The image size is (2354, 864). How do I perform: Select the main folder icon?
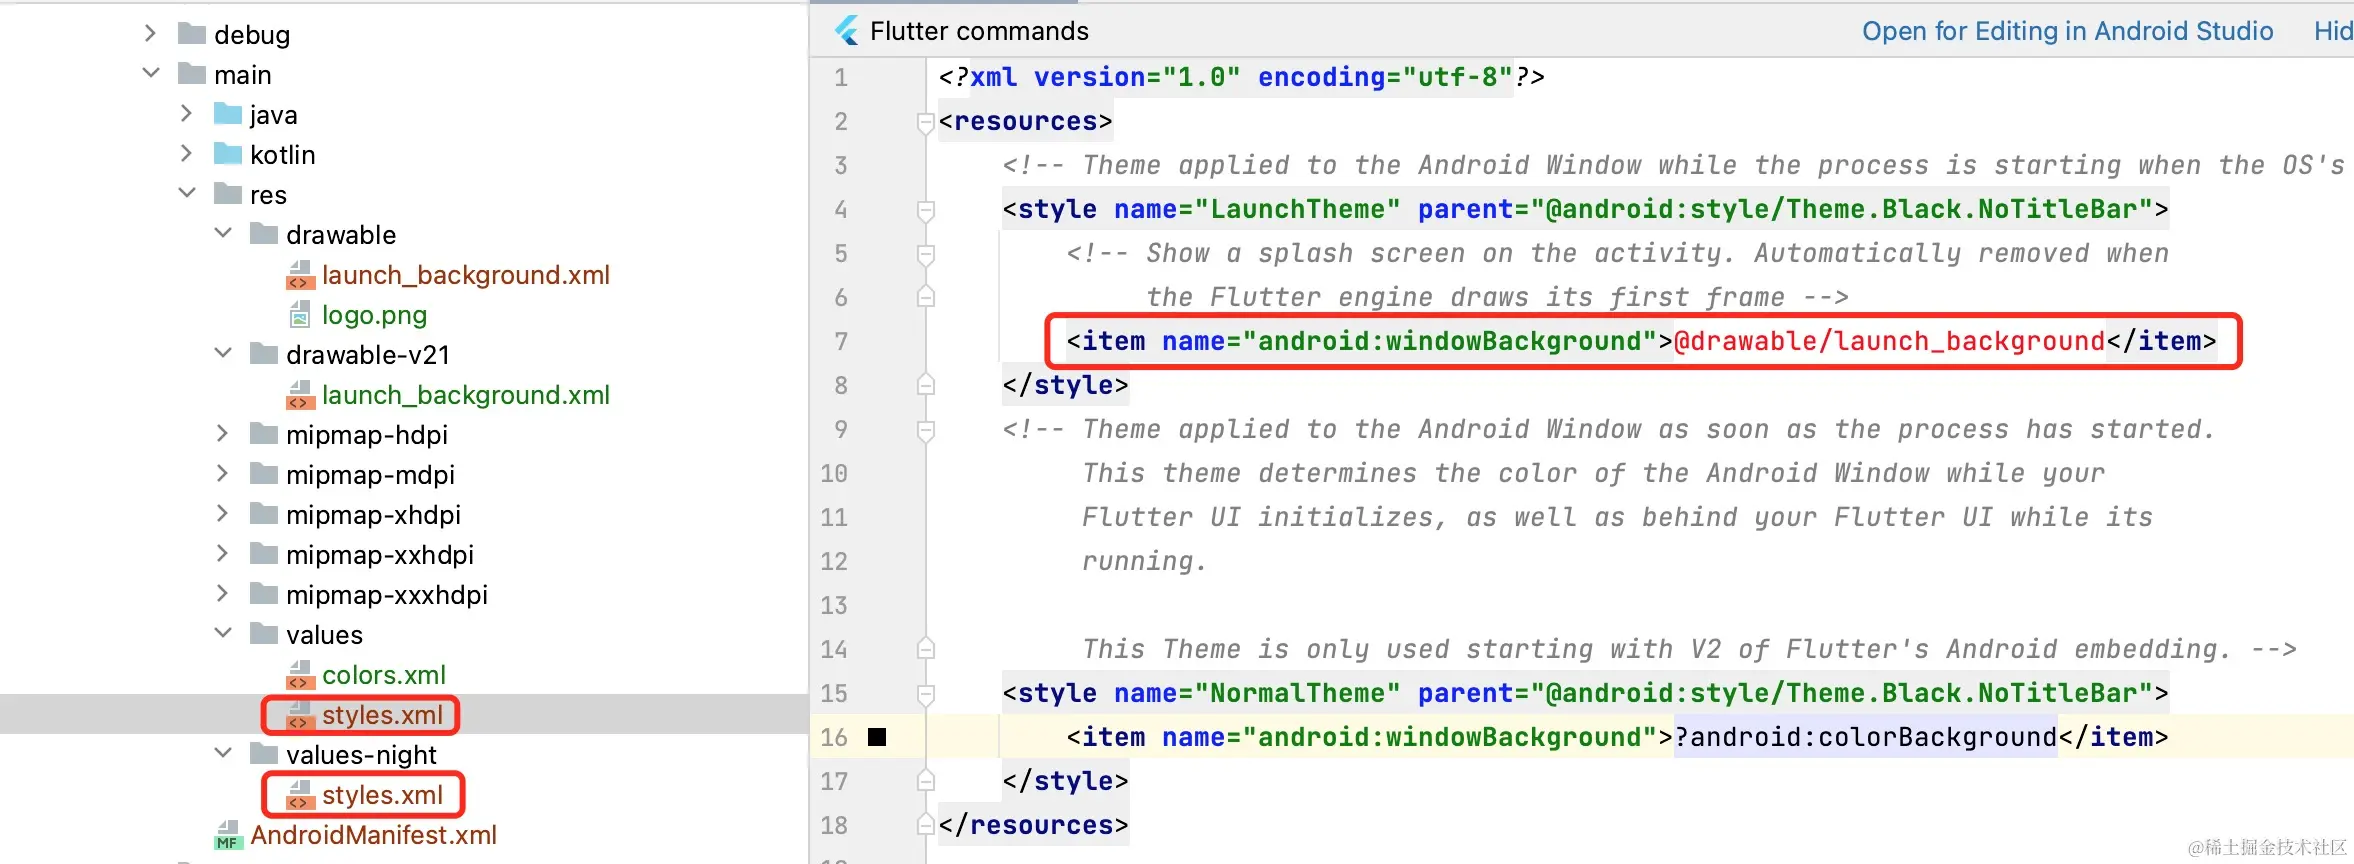(x=192, y=74)
